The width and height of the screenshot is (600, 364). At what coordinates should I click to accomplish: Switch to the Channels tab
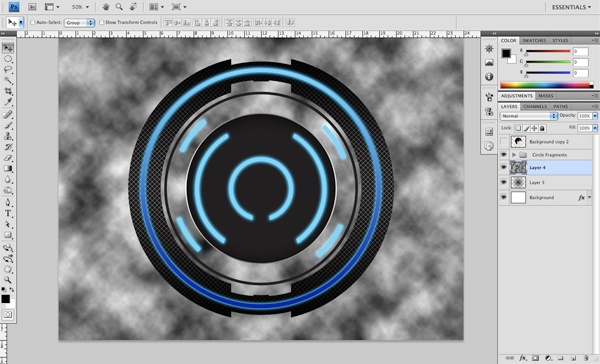pyautogui.click(x=535, y=106)
